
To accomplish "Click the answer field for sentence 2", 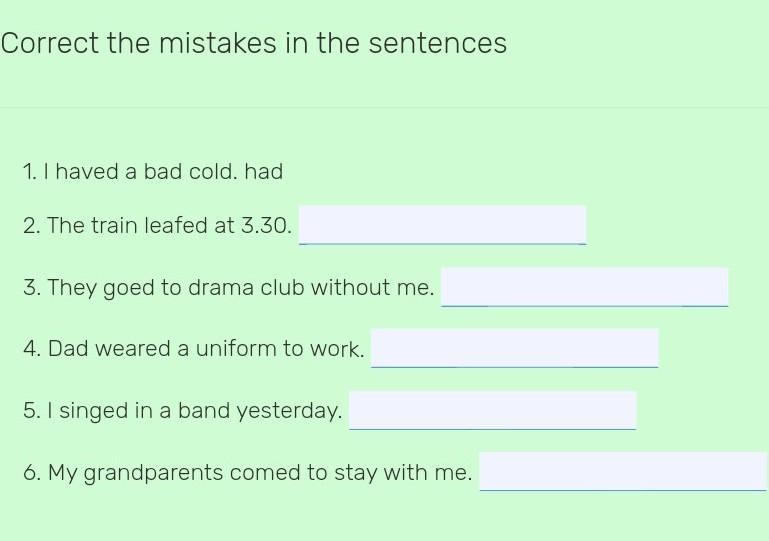I will tap(442, 225).
